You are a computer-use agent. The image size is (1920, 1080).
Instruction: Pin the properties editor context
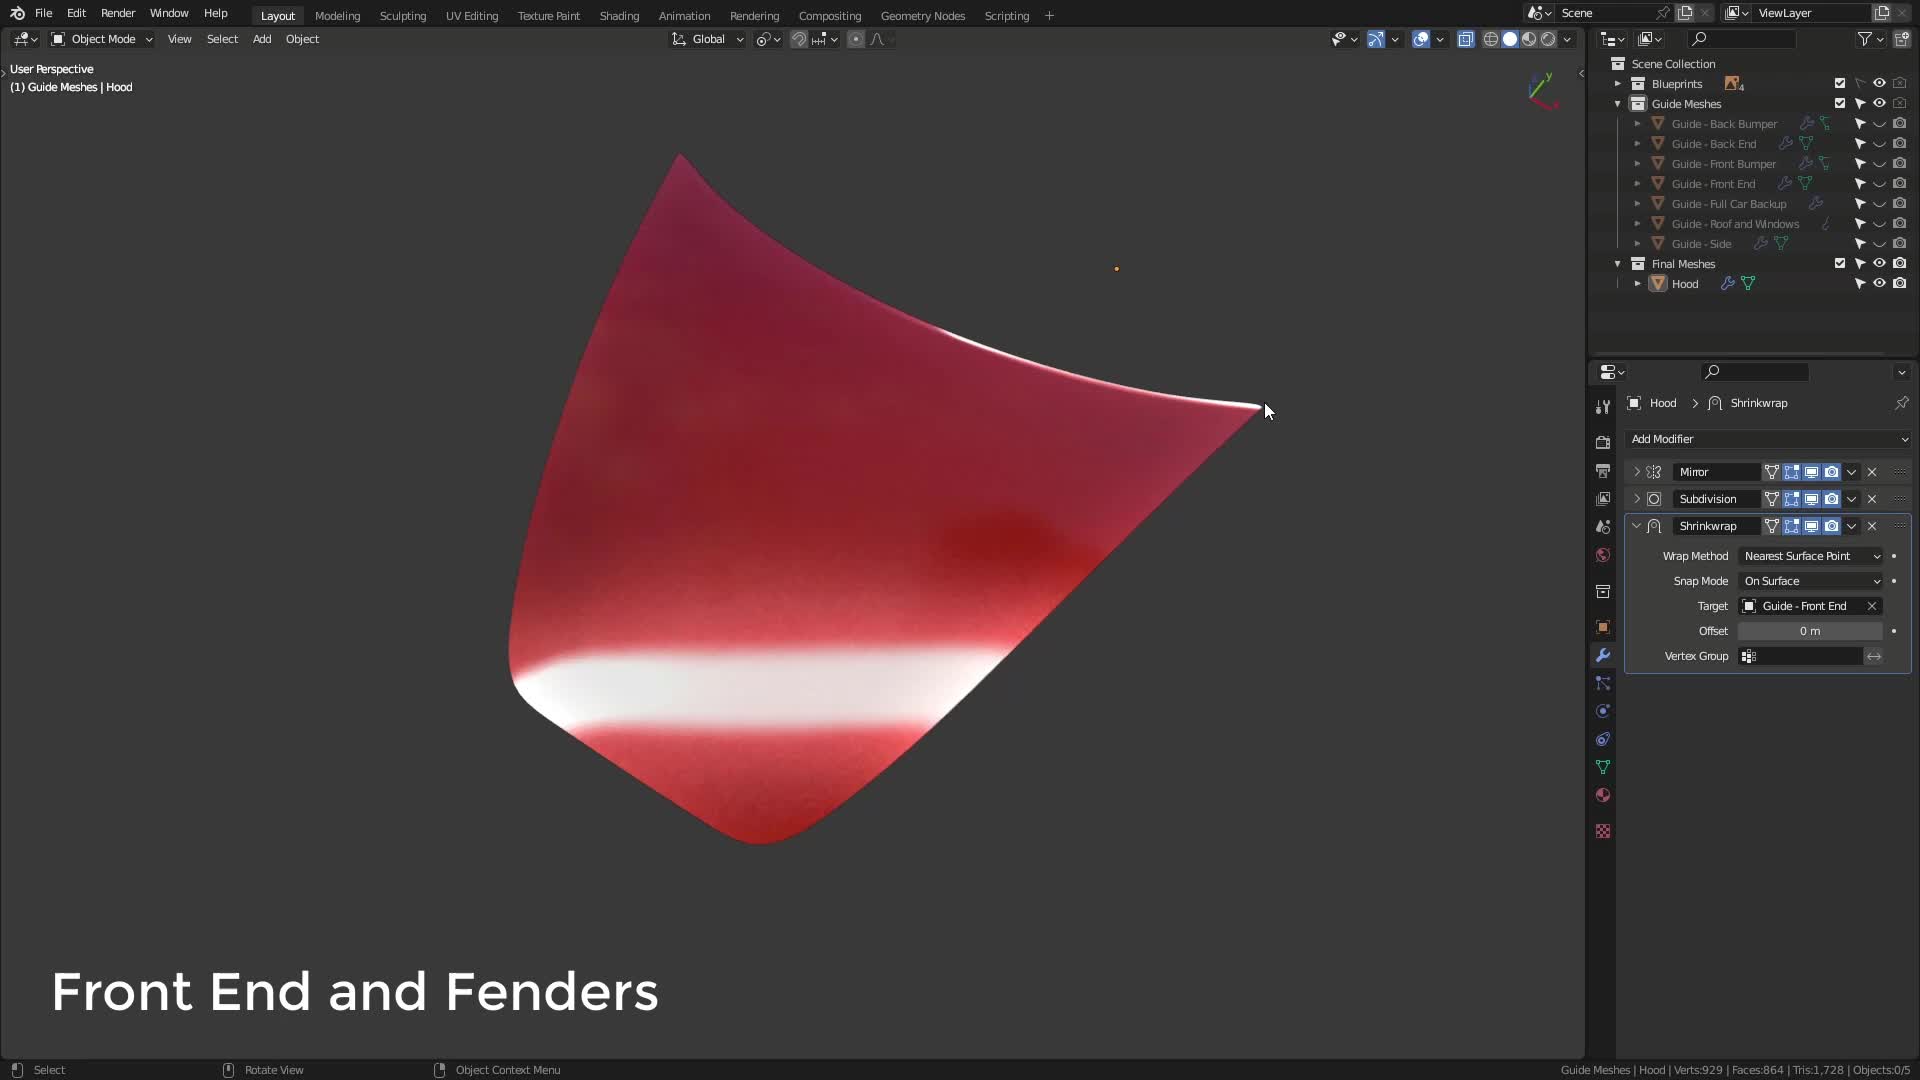1901,403
